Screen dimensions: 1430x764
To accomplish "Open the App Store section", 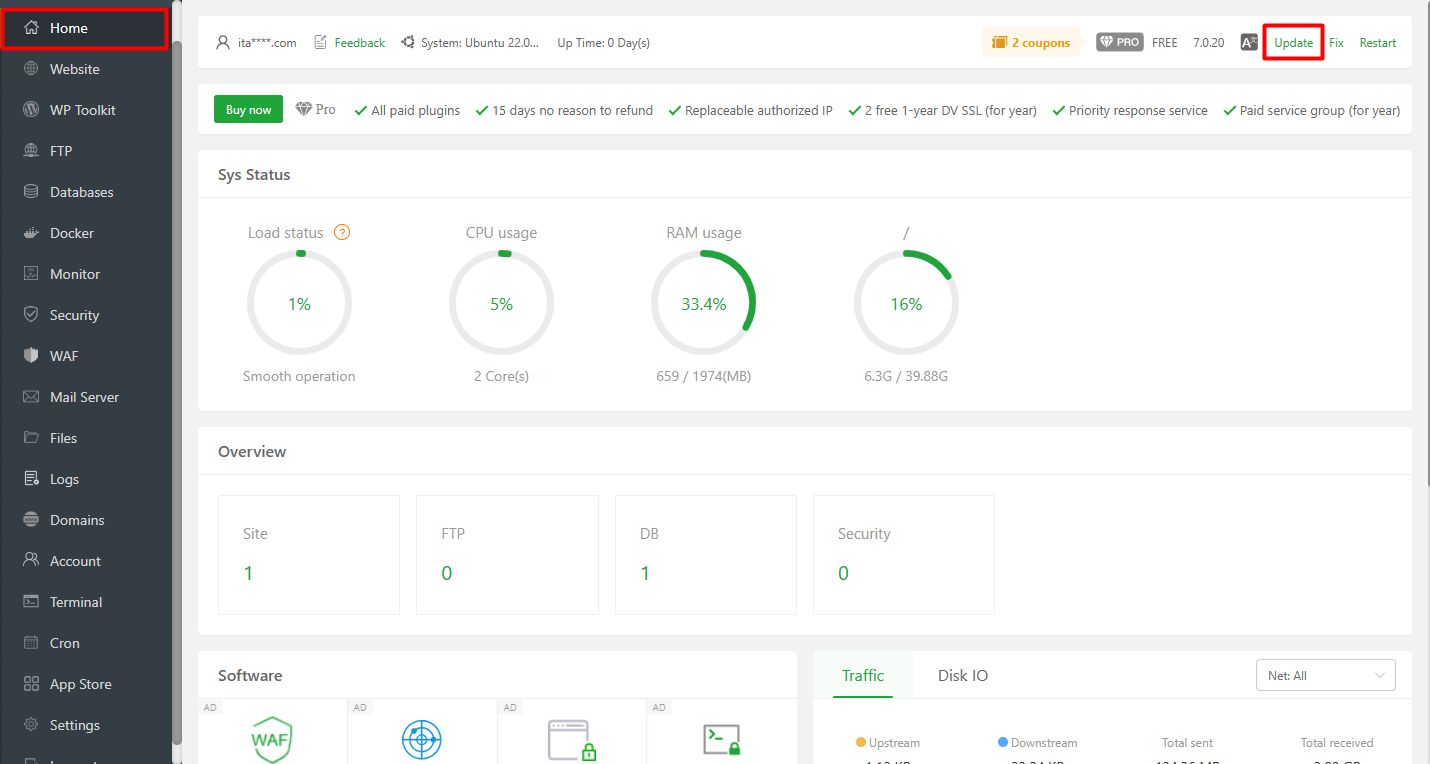I will (81, 683).
